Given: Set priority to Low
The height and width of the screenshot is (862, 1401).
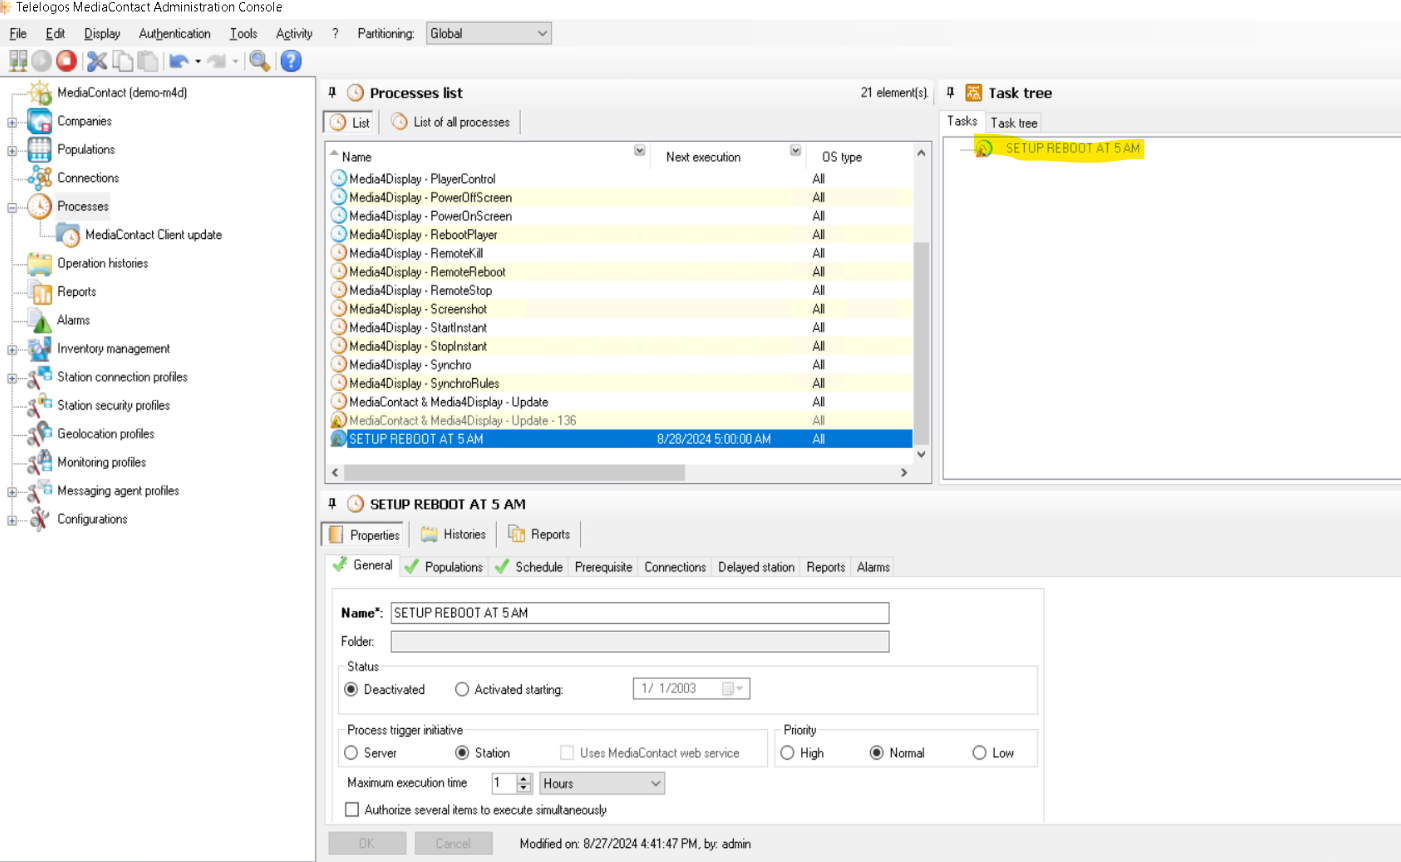Looking at the screenshot, I should (980, 753).
